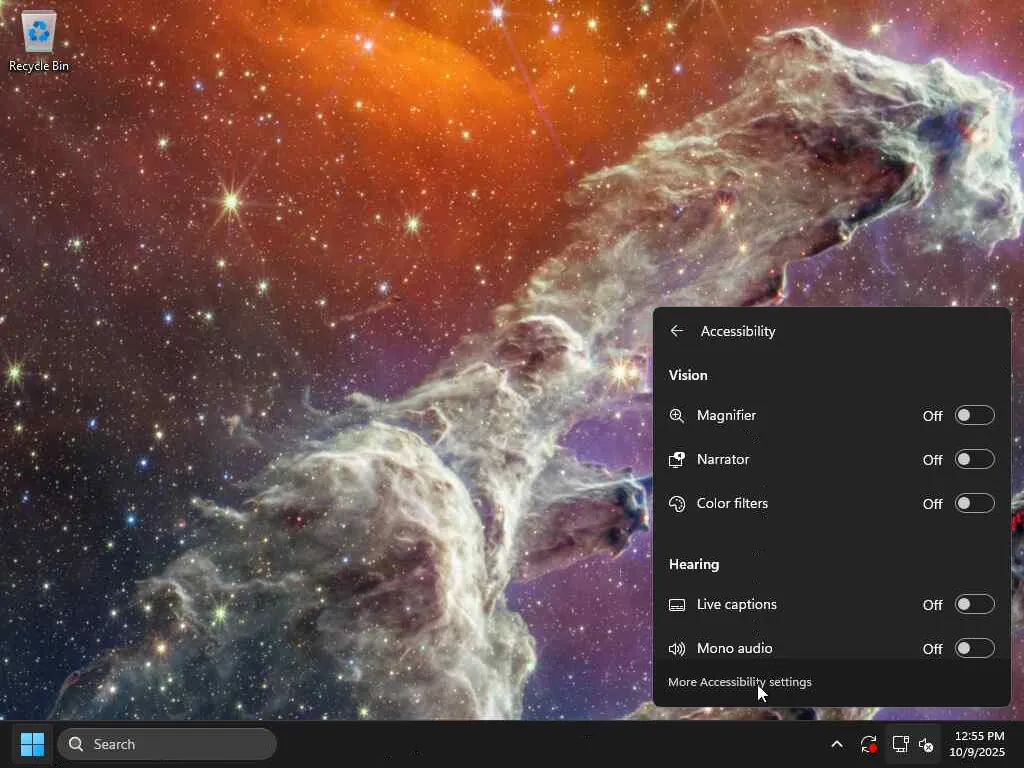Screen dimensions: 1024x768
Task: Open the Windows Start menu
Action: click(32, 744)
